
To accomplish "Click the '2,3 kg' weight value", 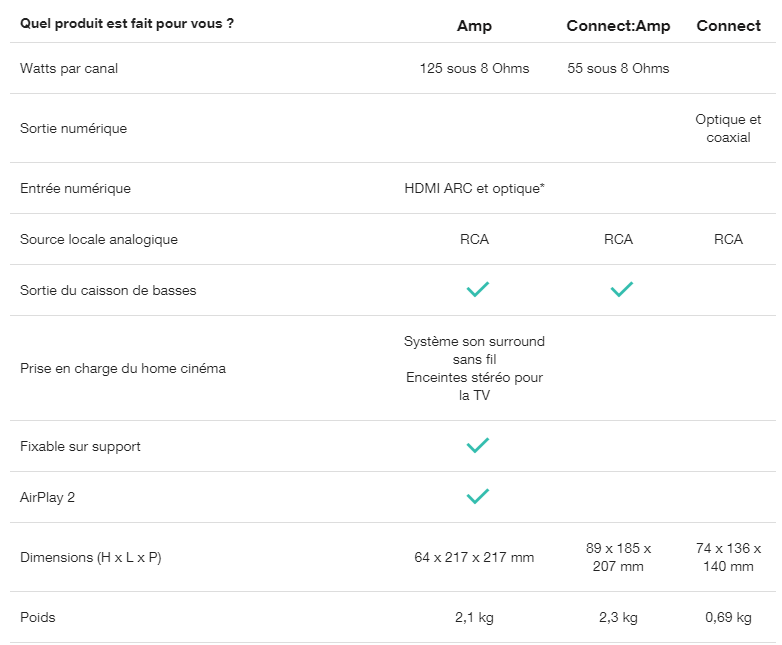I will click(x=618, y=618).
